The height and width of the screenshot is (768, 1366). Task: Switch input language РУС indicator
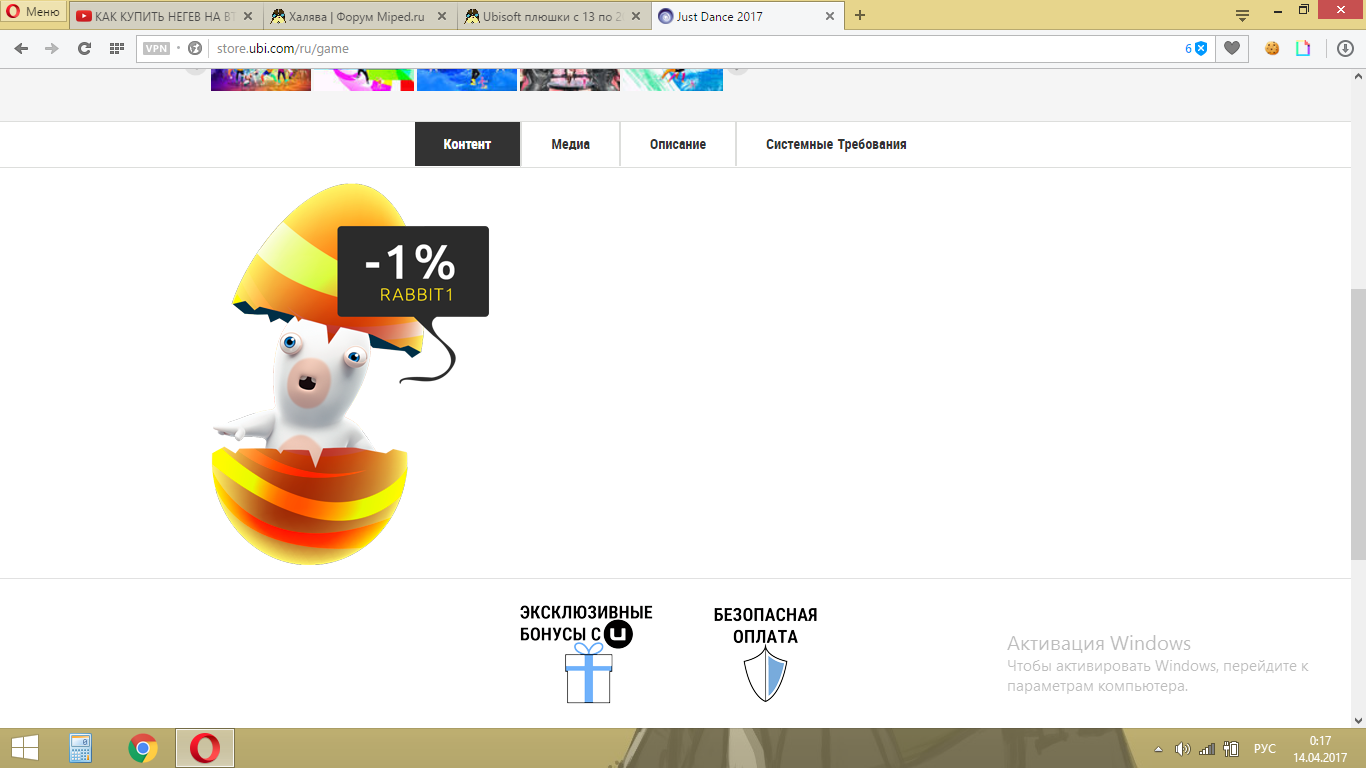tap(1265, 749)
